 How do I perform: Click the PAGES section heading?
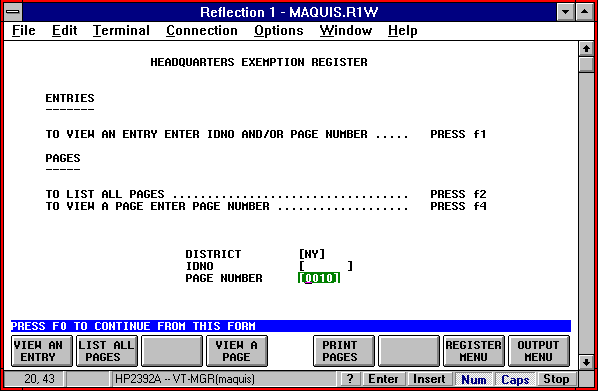tap(63, 158)
